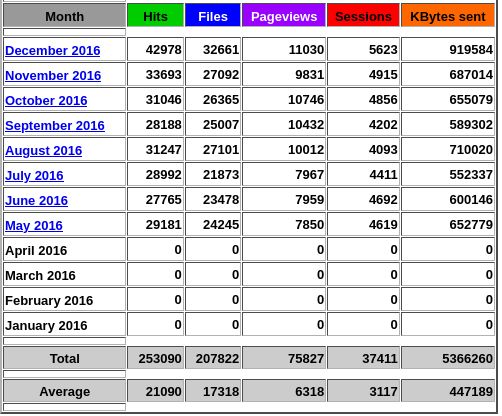Click the red Sessions column header
This screenshot has width=502, height=416.
pos(363,15)
